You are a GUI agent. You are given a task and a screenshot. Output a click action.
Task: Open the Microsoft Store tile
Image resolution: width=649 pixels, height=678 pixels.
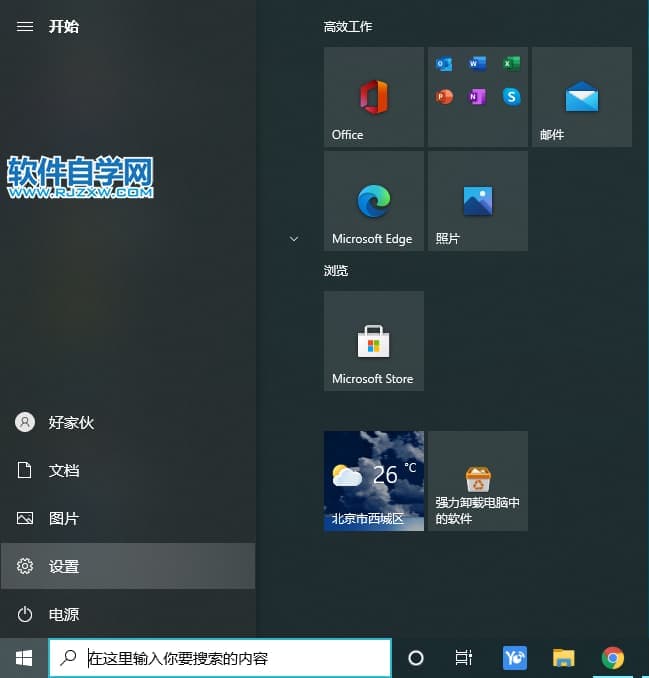coord(374,341)
